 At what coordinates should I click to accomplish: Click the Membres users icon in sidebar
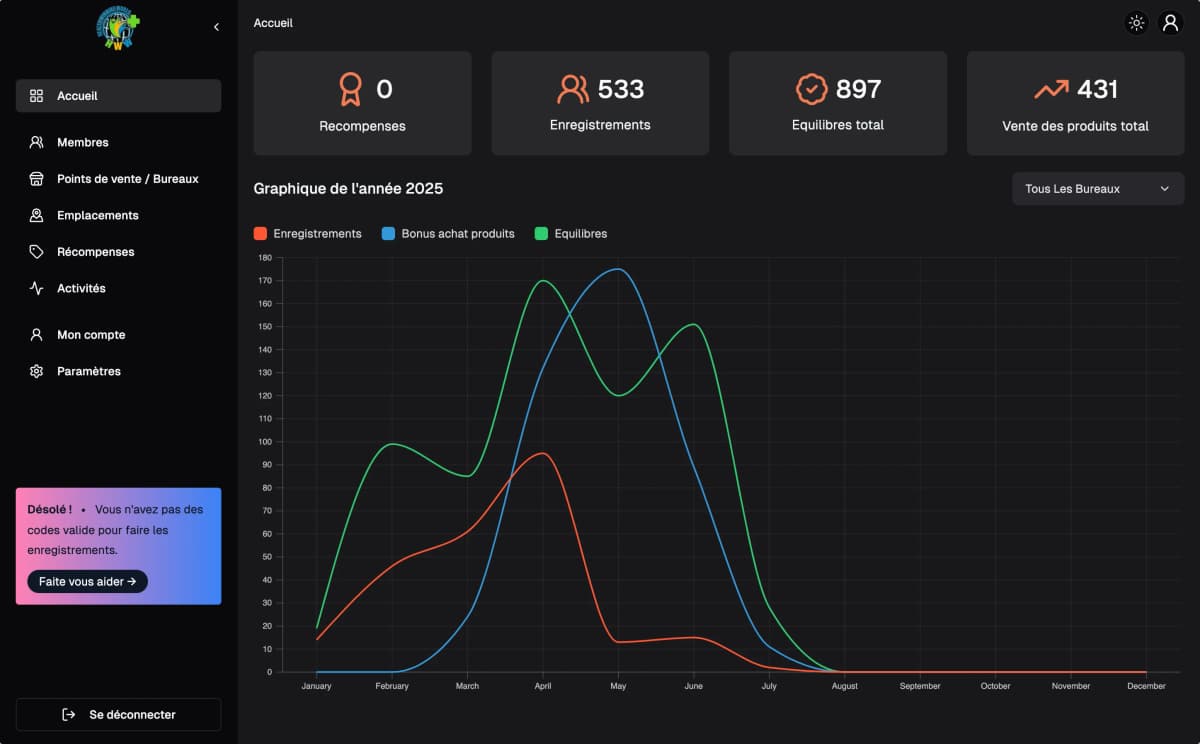pyautogui.click(x=37, y=142)
